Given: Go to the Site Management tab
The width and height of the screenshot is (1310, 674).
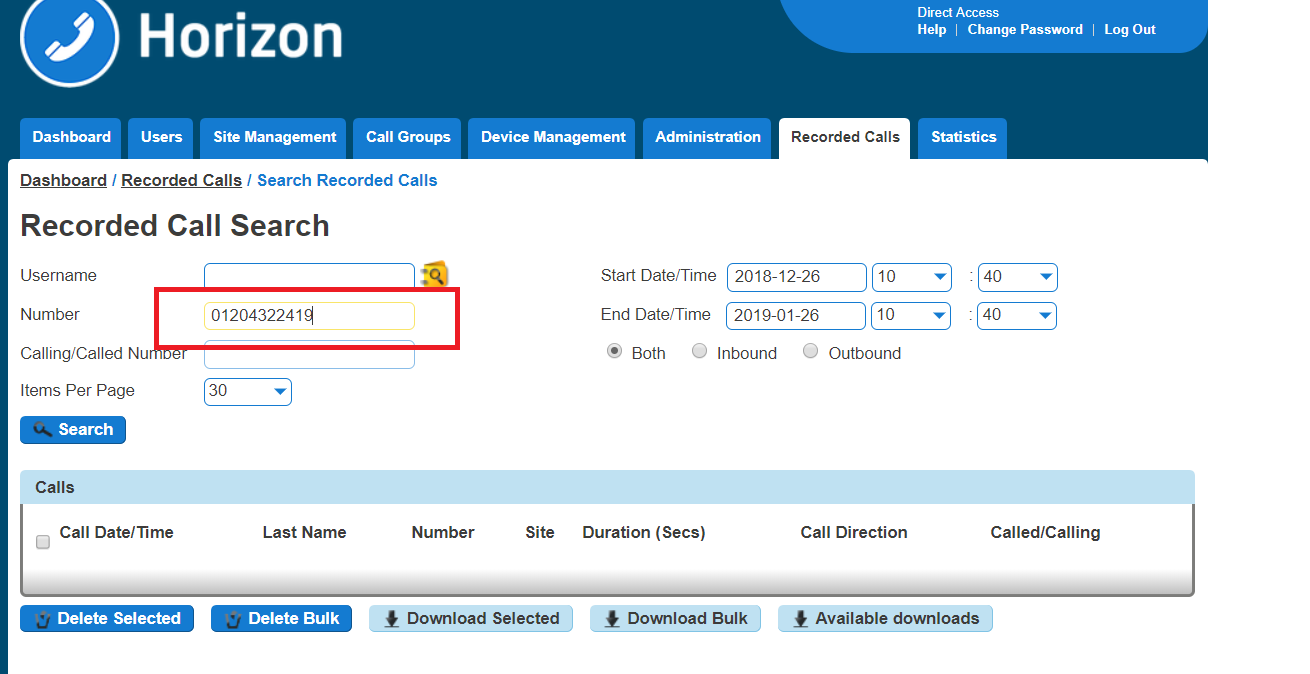Looking at the screenshot, I should point(275,138).
